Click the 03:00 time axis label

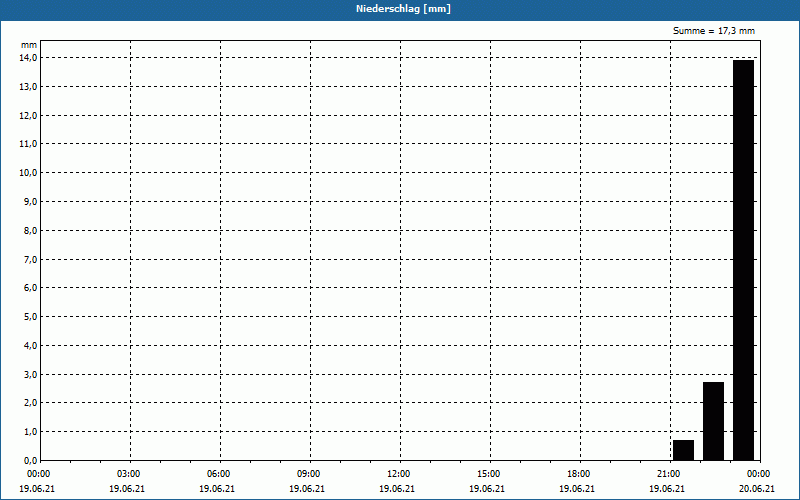click(x=129, y=474)
